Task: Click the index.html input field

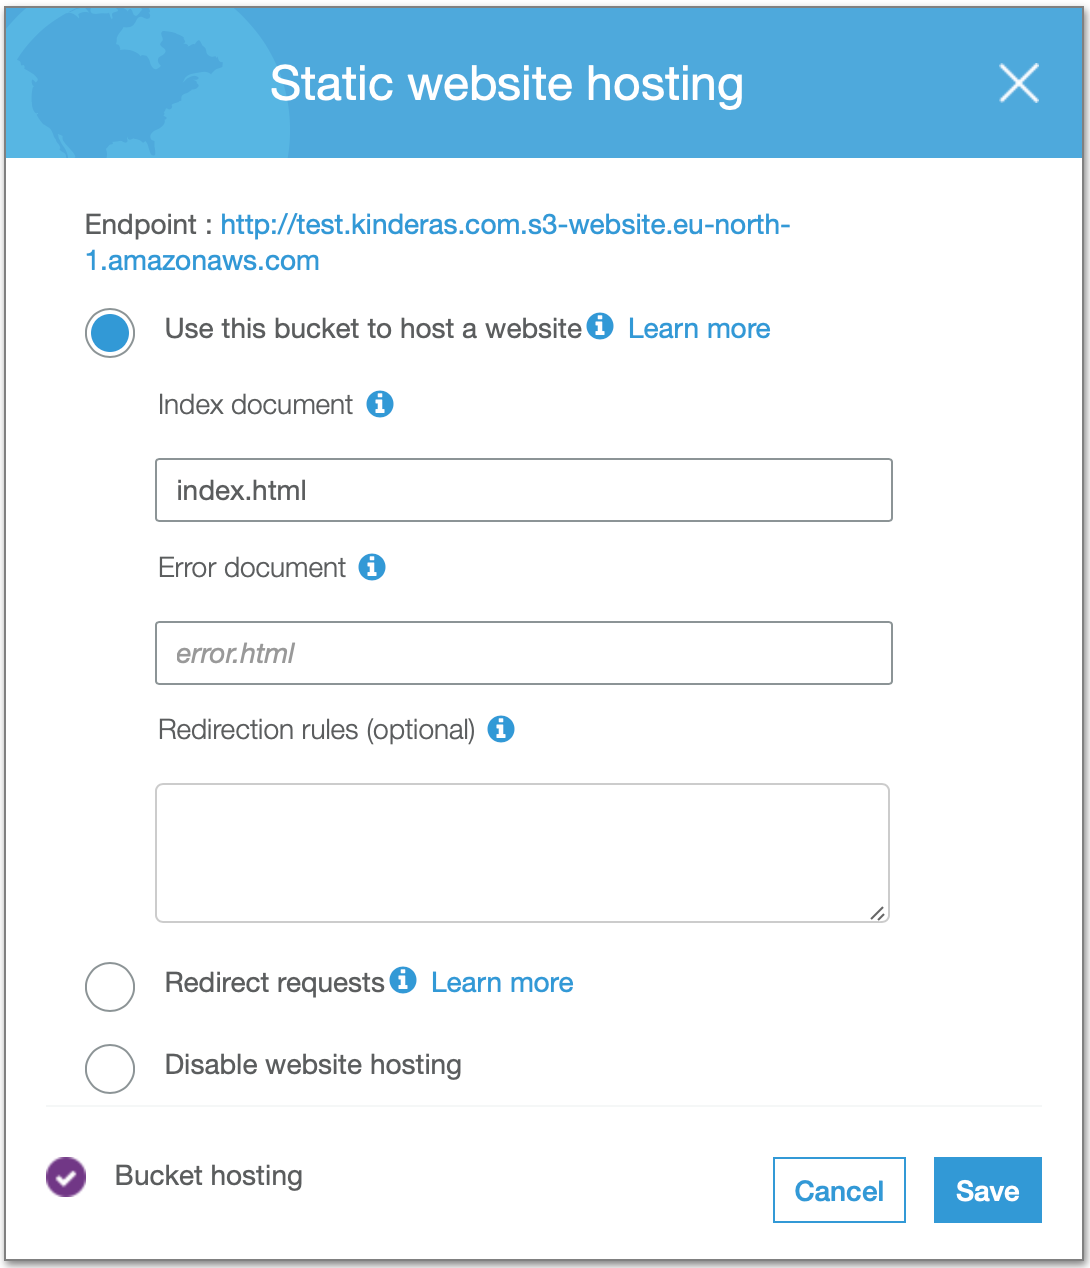Action: 523,490
